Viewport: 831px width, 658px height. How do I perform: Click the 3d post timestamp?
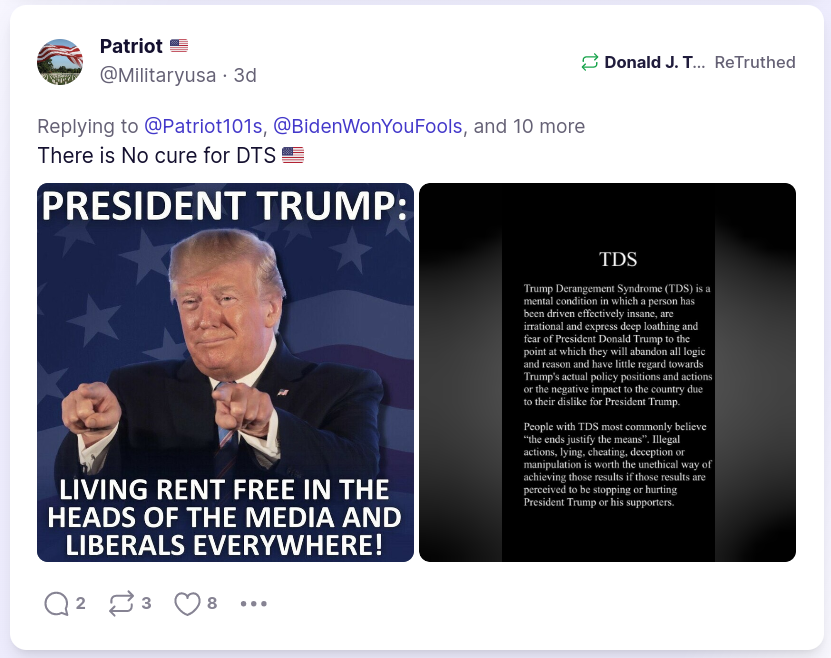pyautogui.click(x=245, y=75)
